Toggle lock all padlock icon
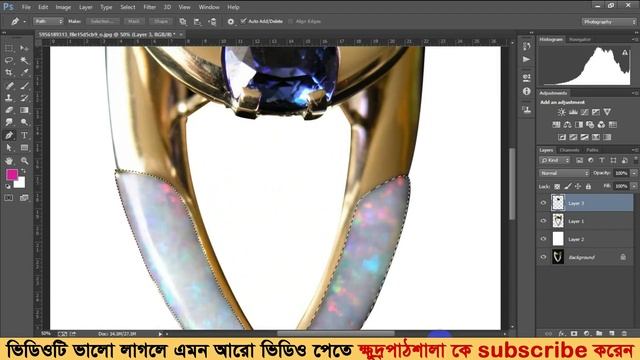Image resolution: width=640 pixels, height=360 pixels. click(588, 187)
